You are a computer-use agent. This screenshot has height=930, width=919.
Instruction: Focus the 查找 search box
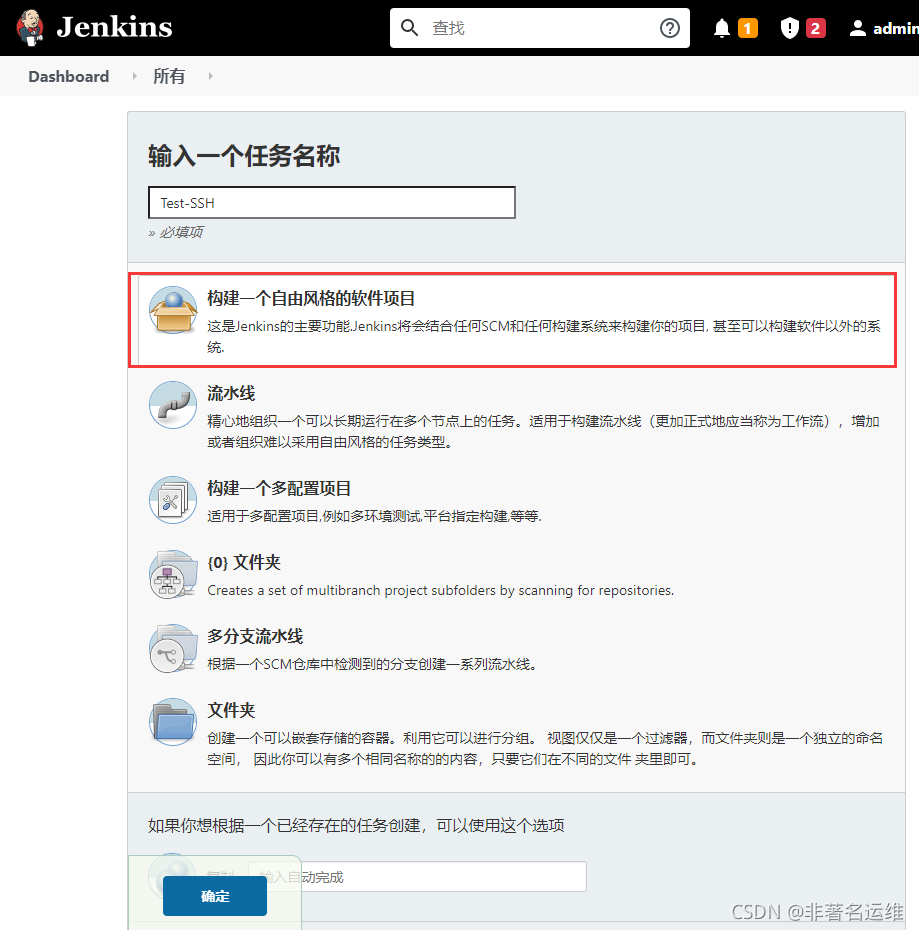point(539,28)
